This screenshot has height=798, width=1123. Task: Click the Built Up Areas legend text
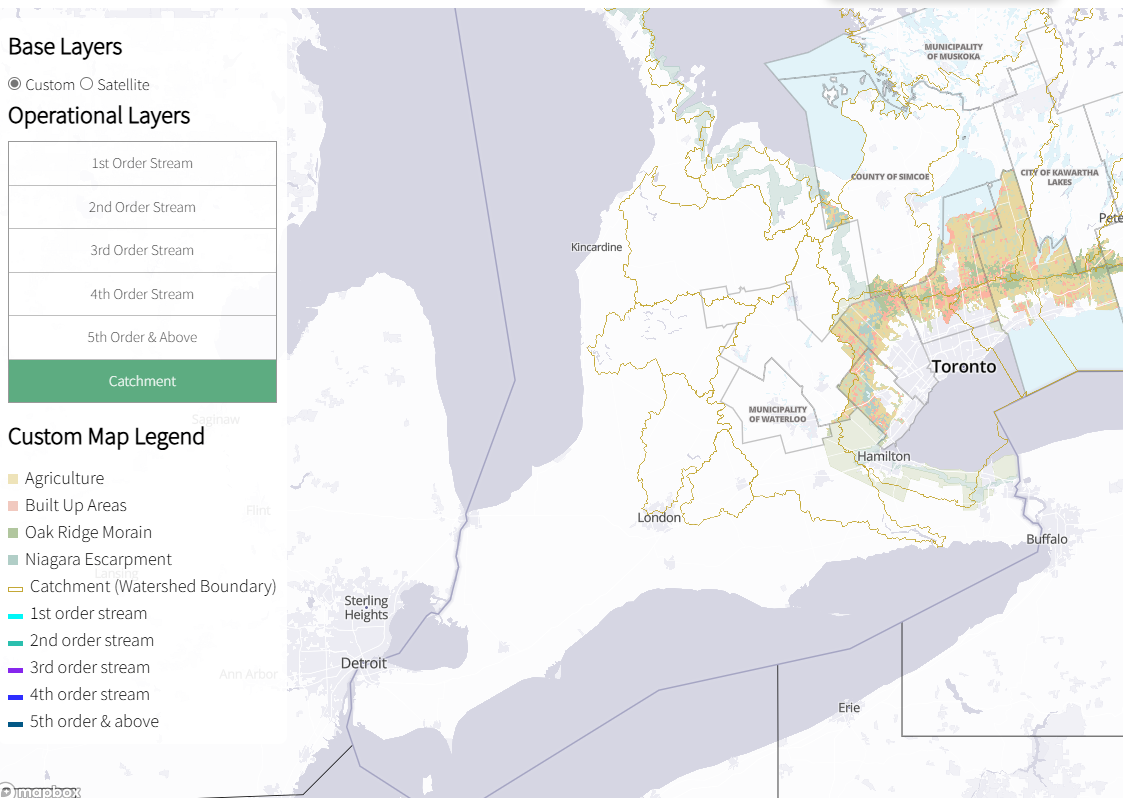point(76,506)
